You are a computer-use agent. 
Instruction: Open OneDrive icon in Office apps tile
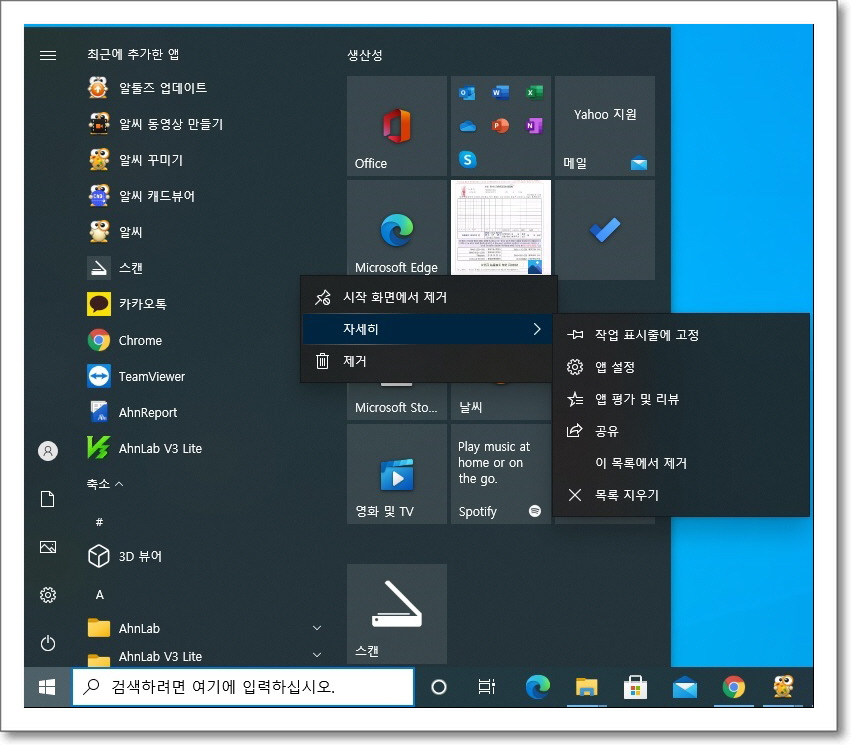click(x=467, y=127)
